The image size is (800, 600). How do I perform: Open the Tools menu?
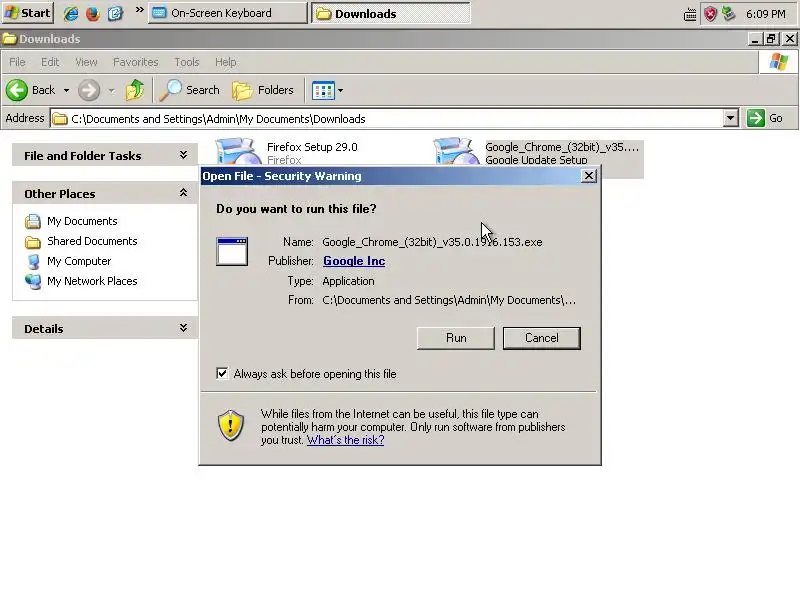[187, 62]
